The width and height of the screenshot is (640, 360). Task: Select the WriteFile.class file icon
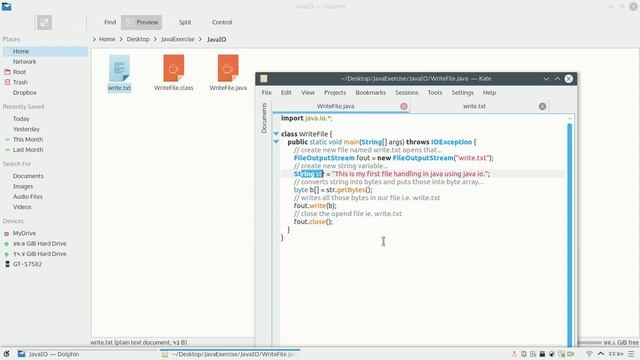click(173, 68)
